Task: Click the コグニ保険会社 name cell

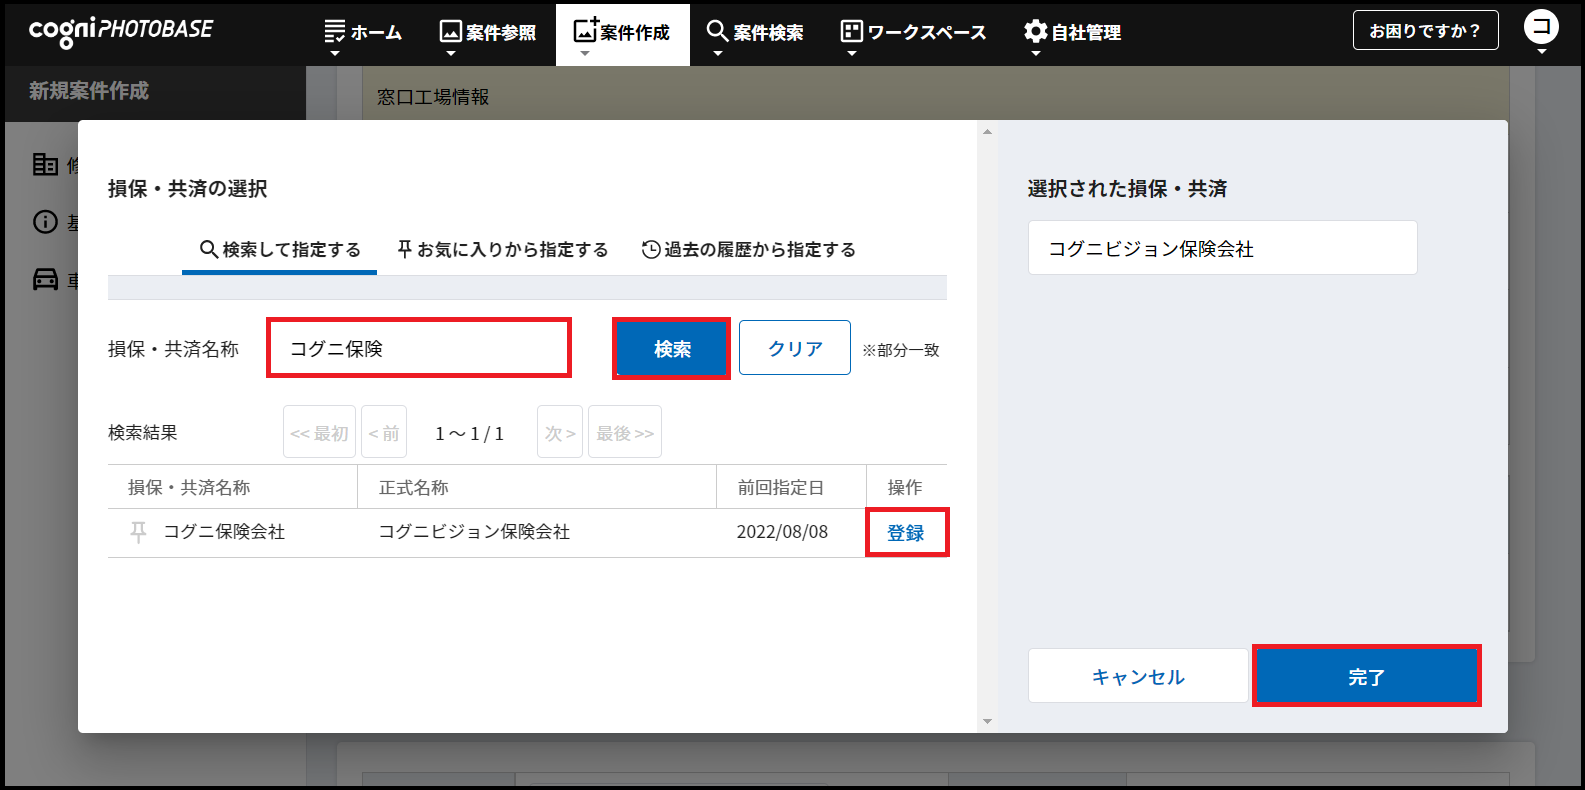Action: 225,532
